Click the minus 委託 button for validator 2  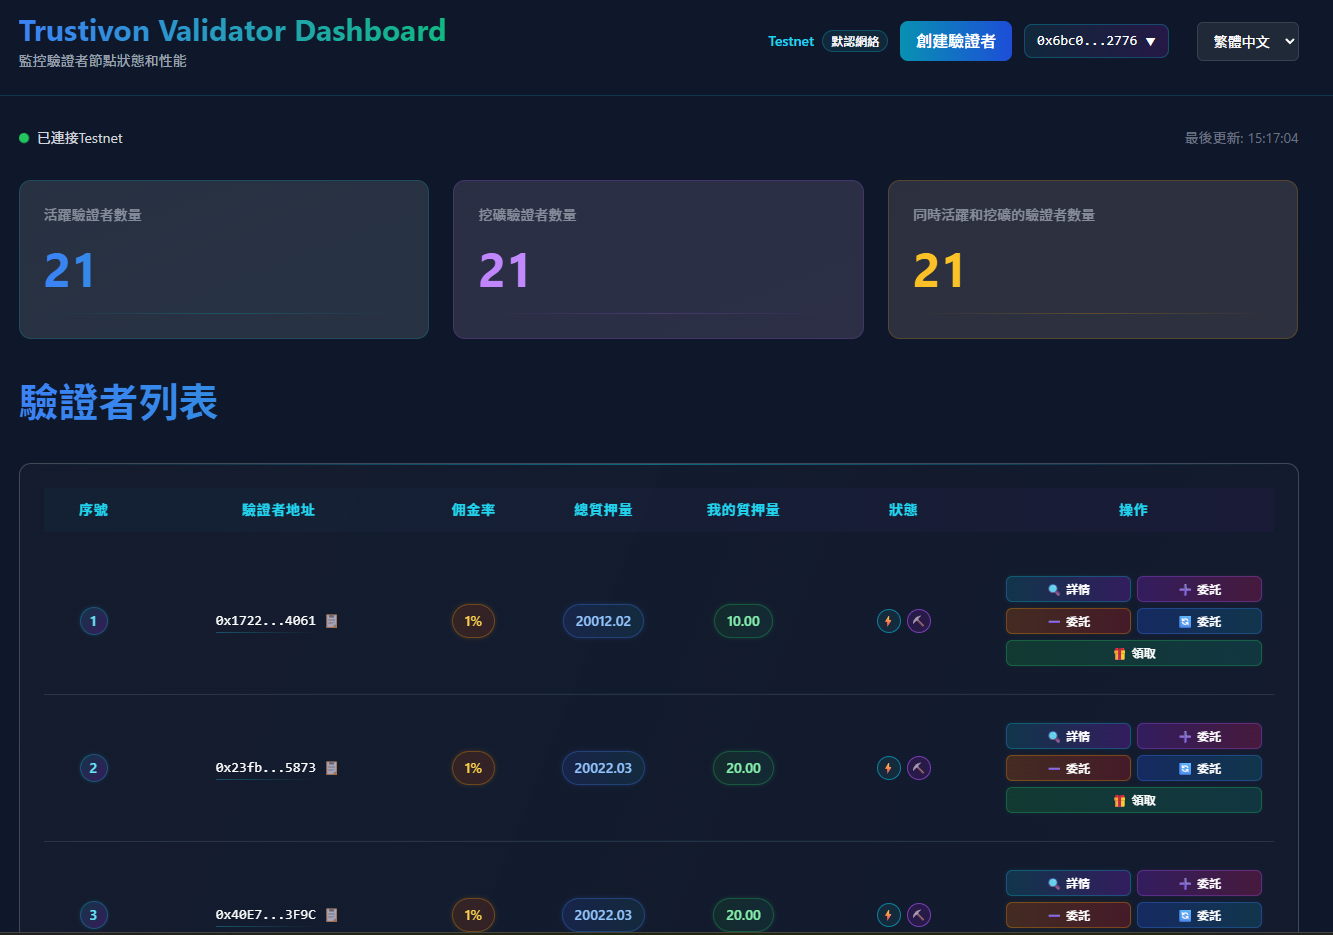[x=1068, y=769]
